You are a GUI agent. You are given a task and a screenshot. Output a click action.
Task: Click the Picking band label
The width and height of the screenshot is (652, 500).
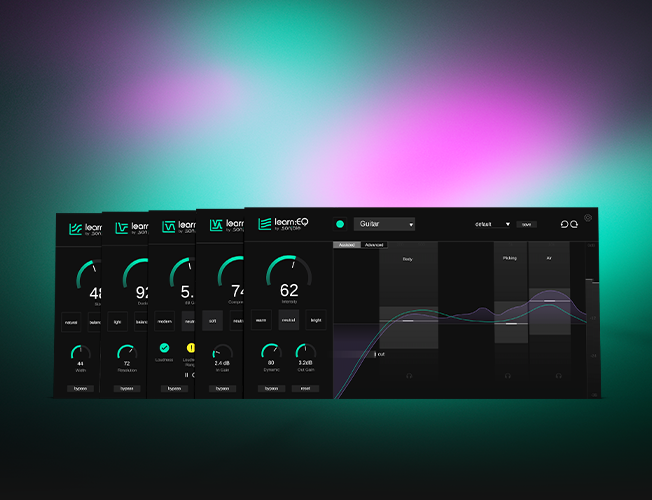pyautogui.click(x=509, y=258)
